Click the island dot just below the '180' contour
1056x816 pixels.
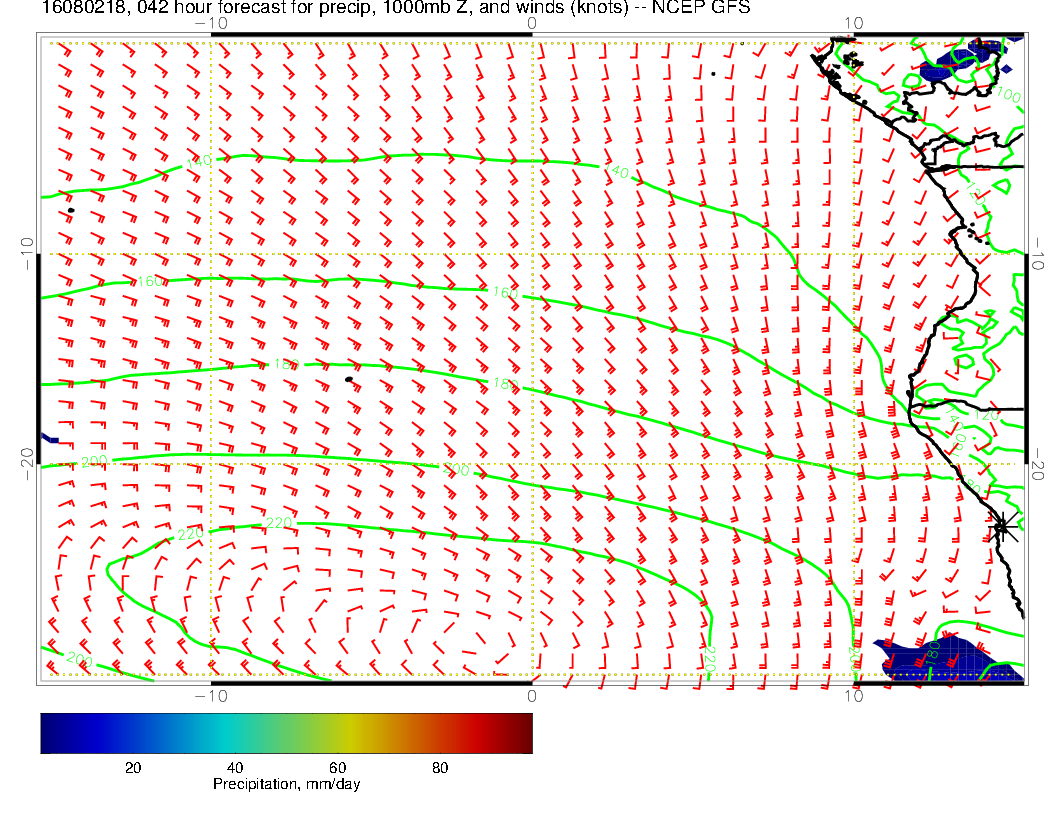[349, 380]
